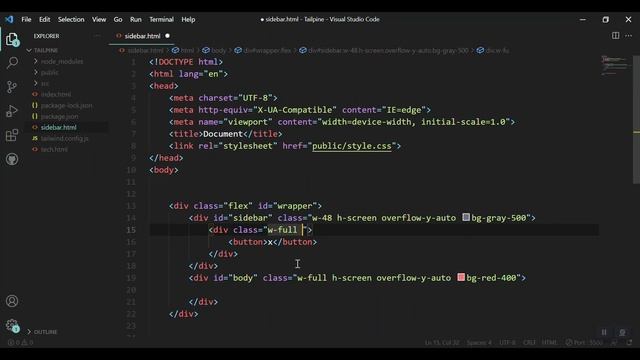Click the div#sidebar breadcrumb segment
Image resolution: width=640 pixels, height=360 pixels.
pyautogui.click(x=388, y=51)
